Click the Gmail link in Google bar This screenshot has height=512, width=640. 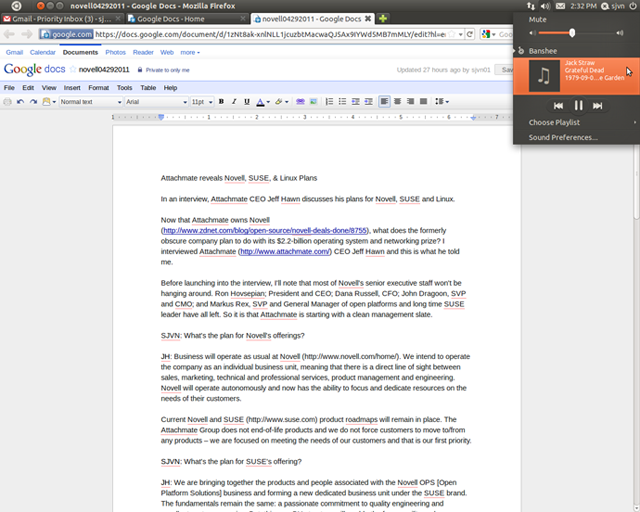pyautogui.click(x=14, y=52)
